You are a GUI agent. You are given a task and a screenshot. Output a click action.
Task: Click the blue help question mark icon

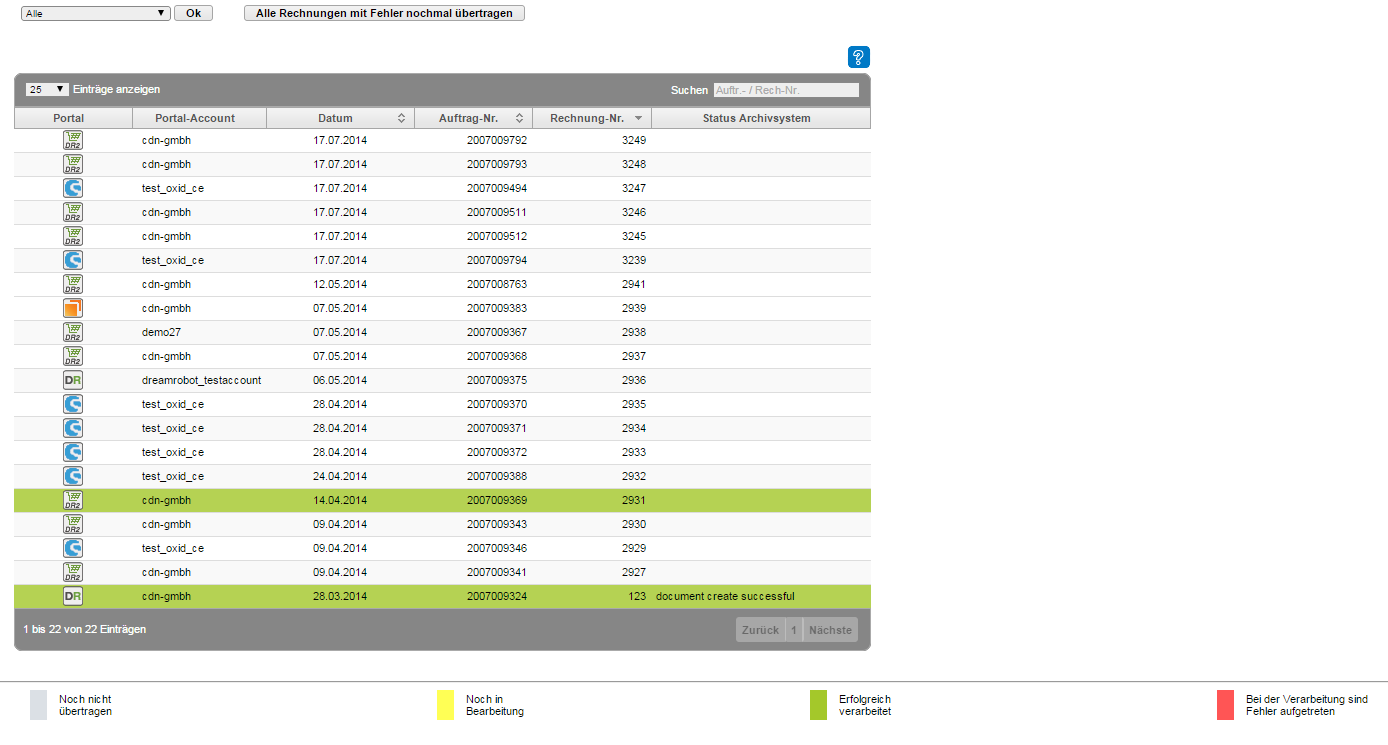tap(859, 57)
